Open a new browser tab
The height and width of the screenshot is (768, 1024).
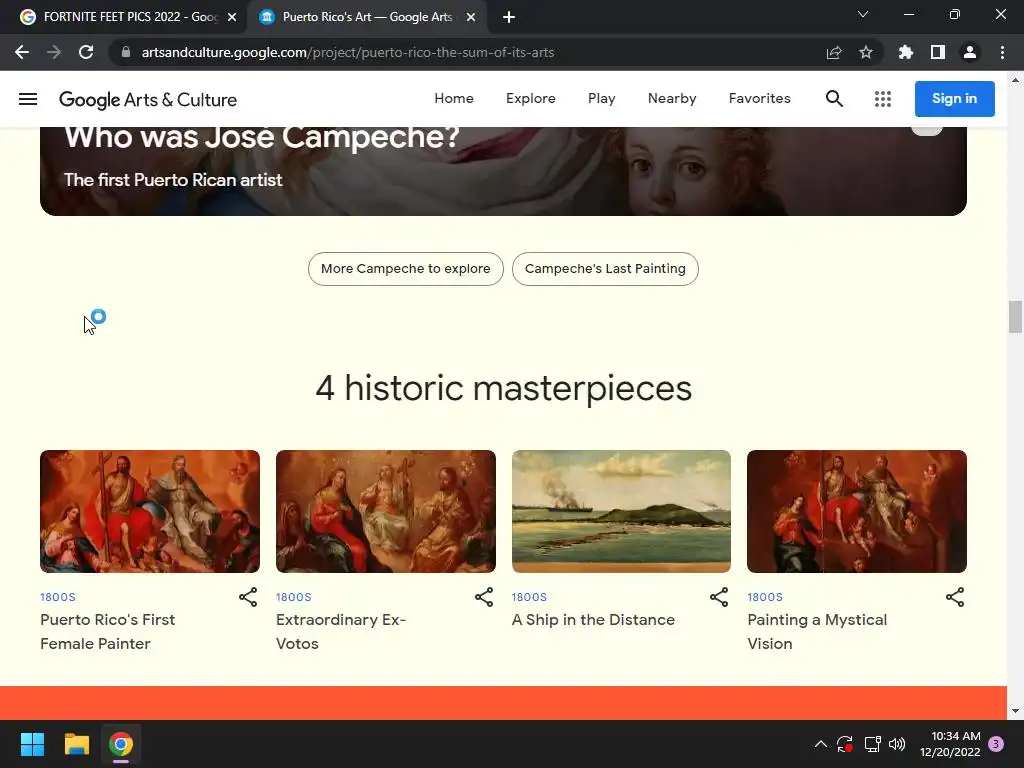coord(509,17)
